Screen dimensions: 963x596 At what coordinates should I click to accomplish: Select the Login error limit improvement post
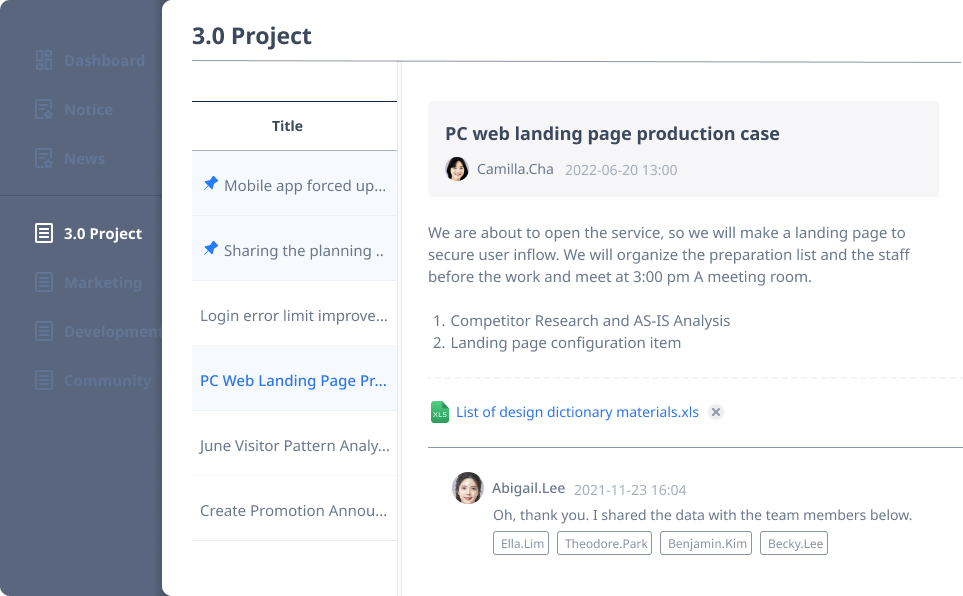[294, 316]
